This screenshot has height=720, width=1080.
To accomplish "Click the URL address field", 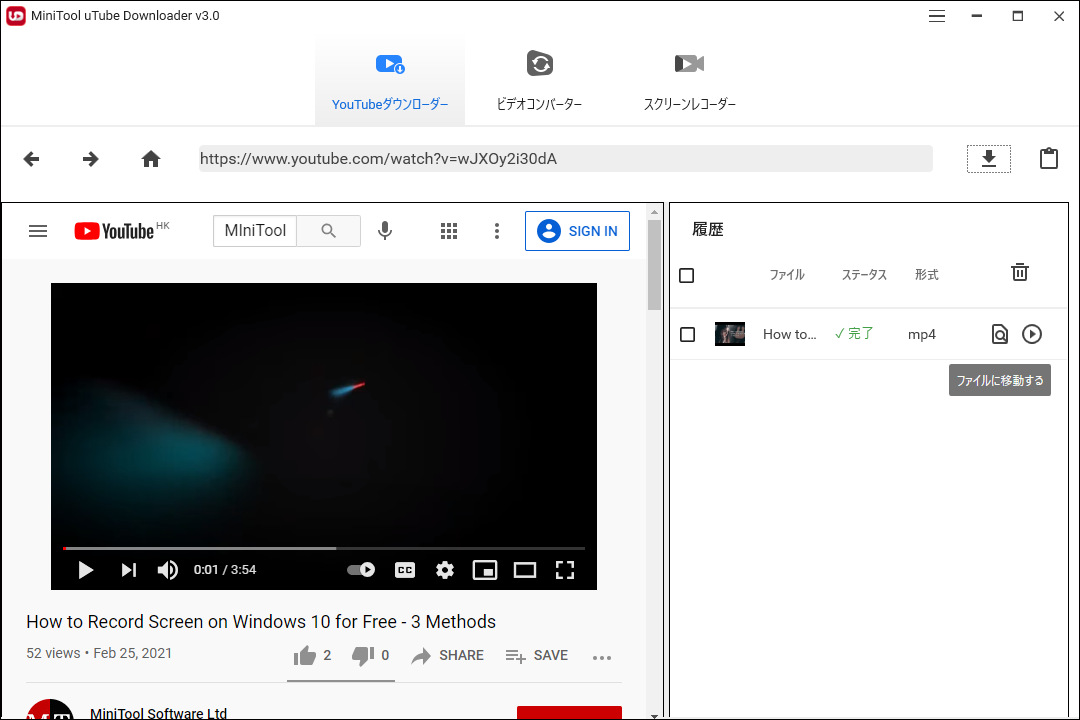I will coord(565,158).
